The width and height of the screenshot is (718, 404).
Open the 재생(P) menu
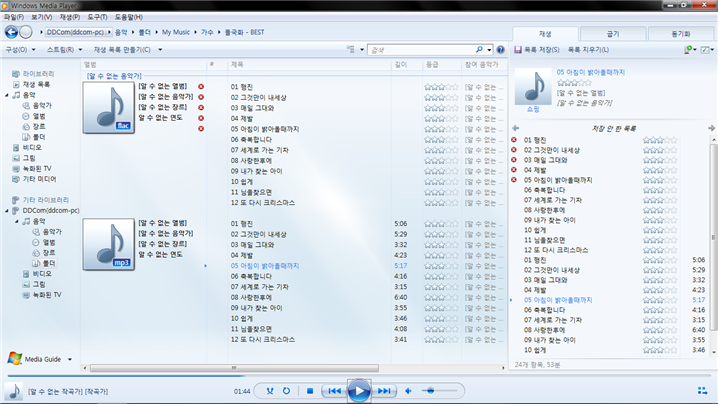tap(70, 17)
